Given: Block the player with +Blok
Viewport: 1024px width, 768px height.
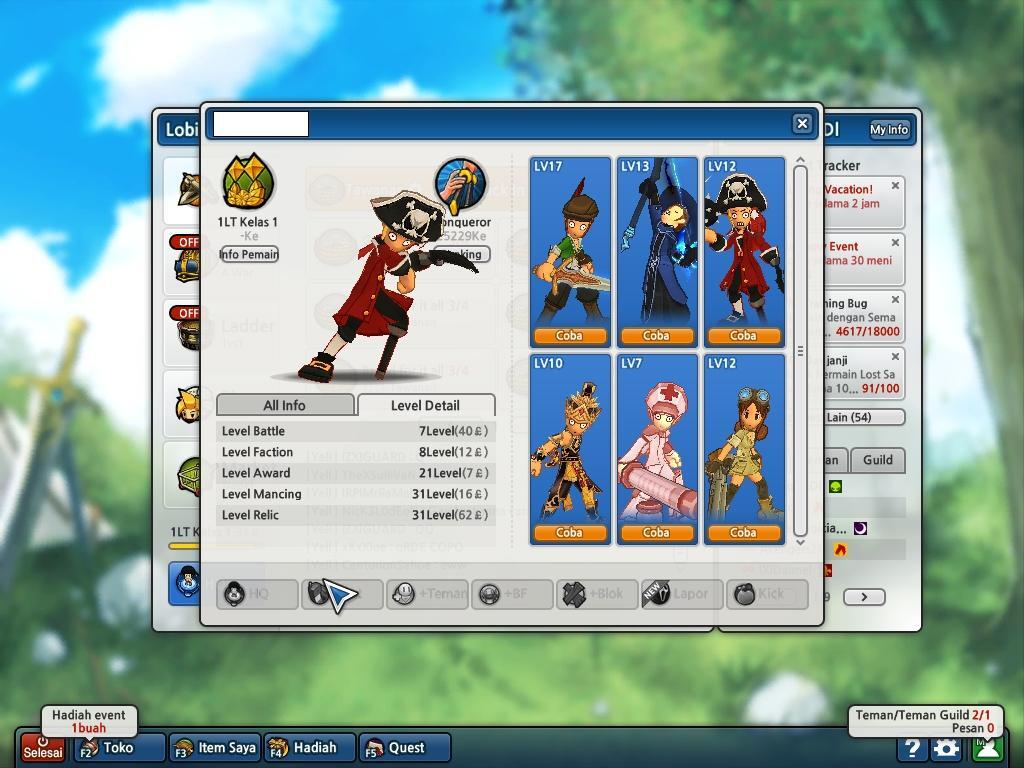Looking at the screenshot, I should (597, 594).
